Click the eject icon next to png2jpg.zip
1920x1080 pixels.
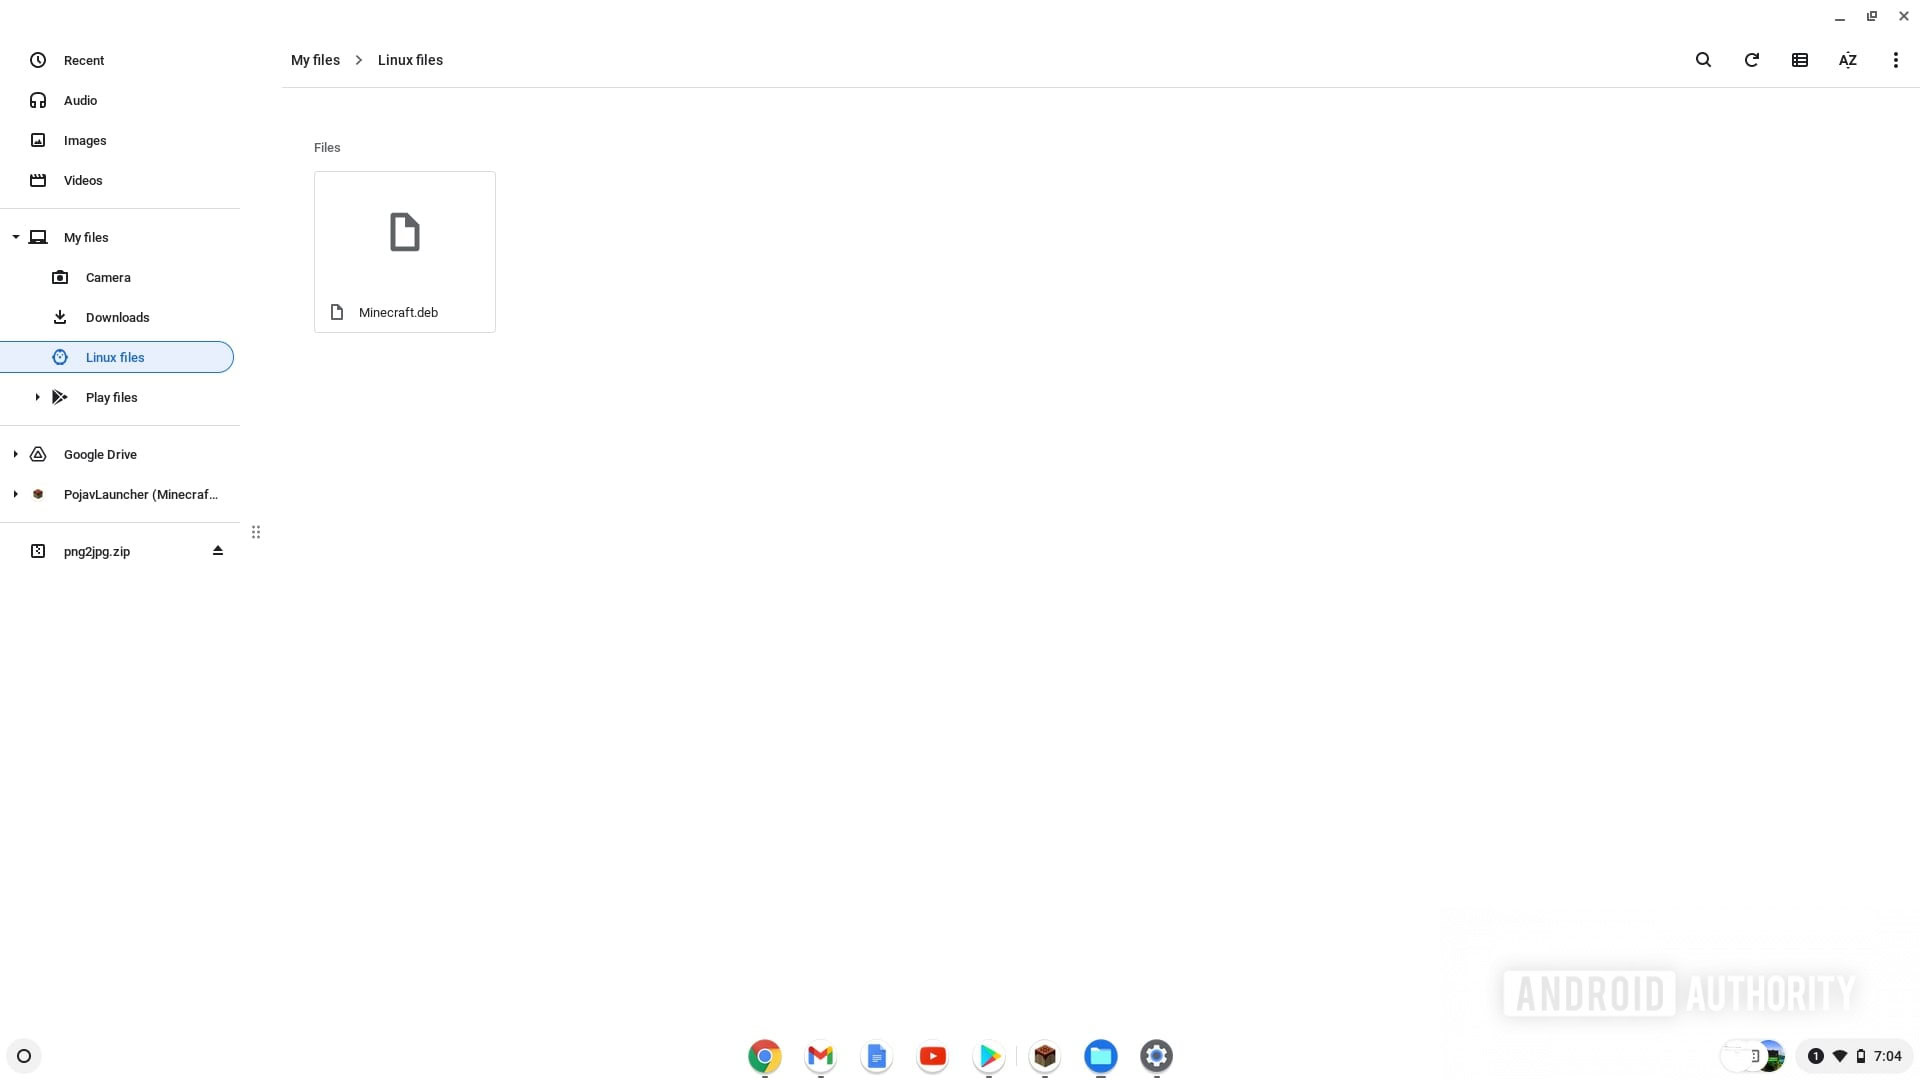216,550
